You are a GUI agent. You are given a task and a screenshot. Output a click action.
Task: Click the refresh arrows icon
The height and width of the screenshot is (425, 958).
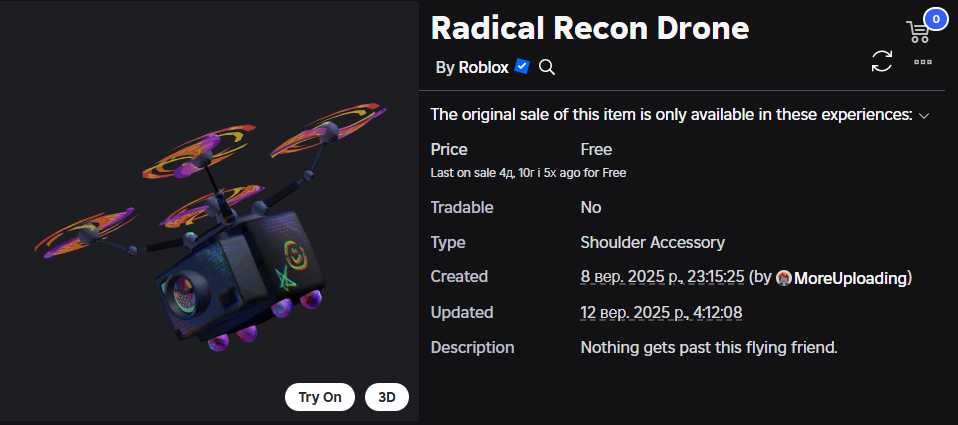click(882, 62)
